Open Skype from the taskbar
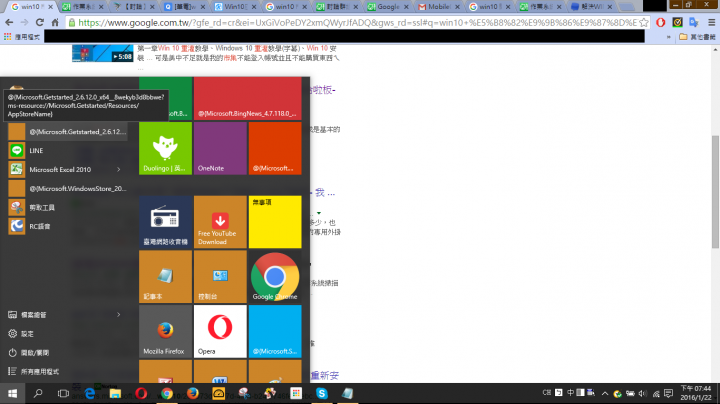The width and height of the screenshot is (720, 404). point(321,393)
